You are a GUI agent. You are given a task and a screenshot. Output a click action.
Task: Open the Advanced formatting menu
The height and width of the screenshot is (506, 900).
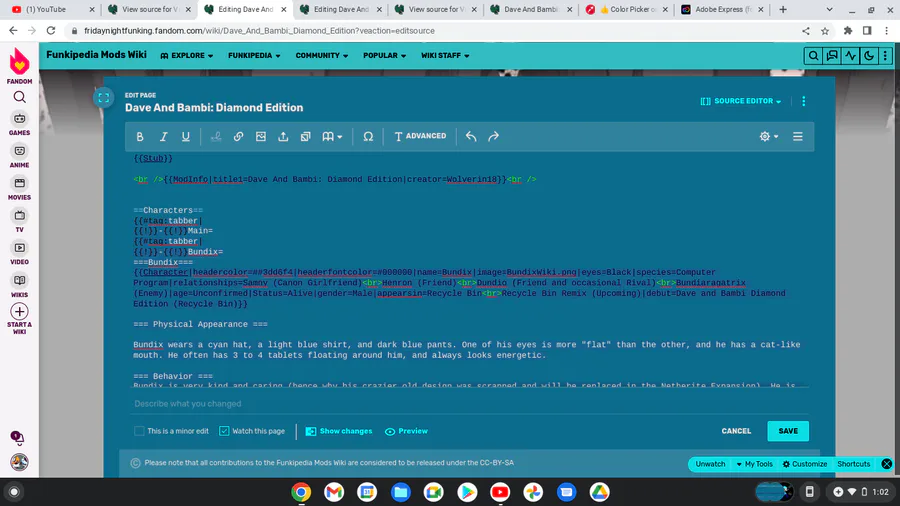tap(420, 137)
